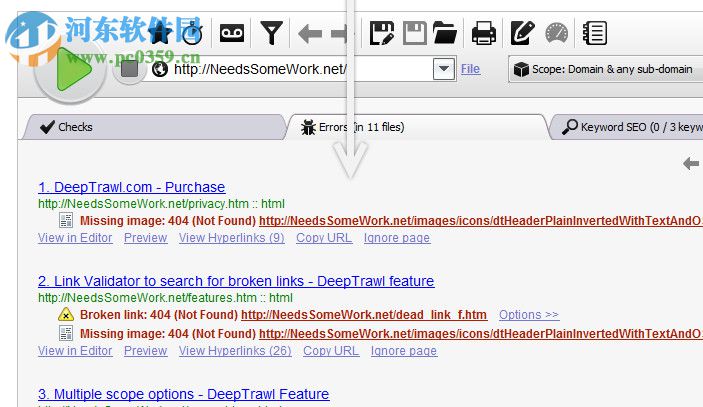
Task: Open the Scope: Domain & any sub-domain dropdown
Action: click(x=605, y=69)
